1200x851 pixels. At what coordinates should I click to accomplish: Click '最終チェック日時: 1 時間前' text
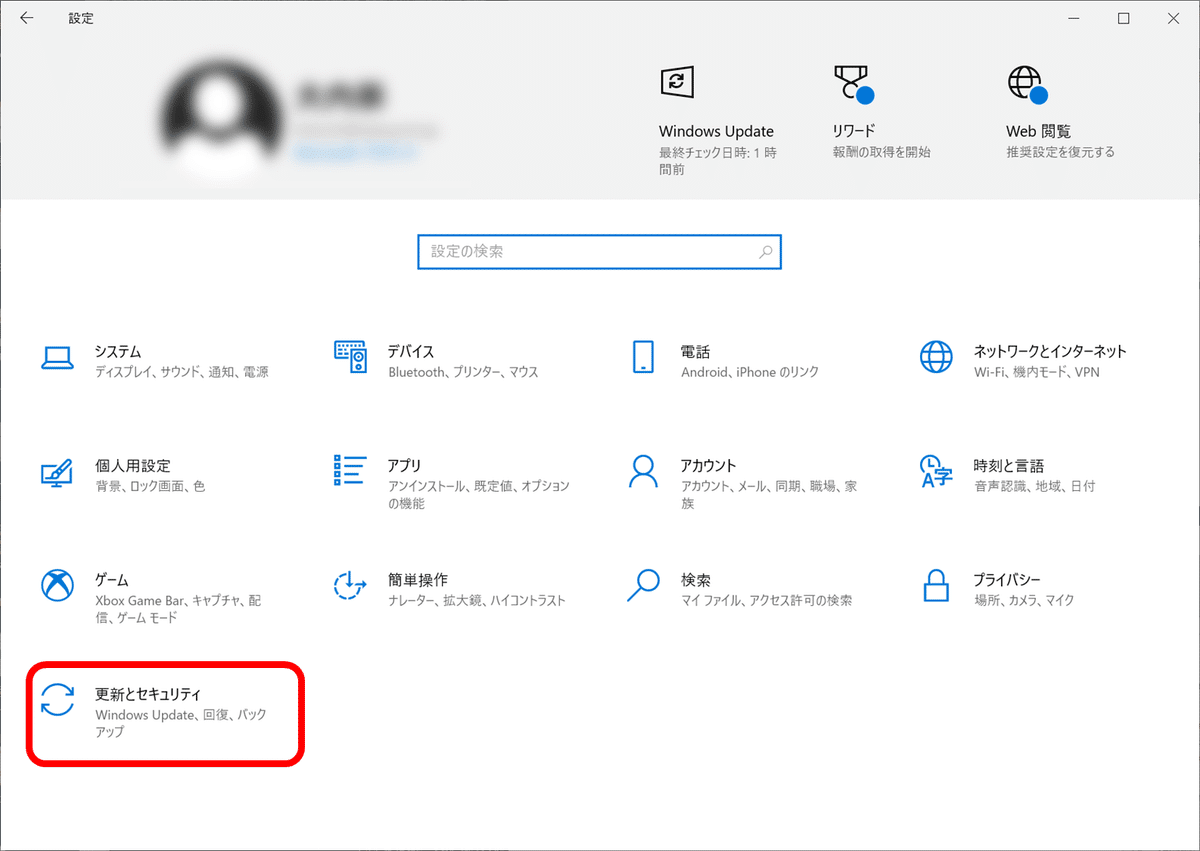pos(718,161)
